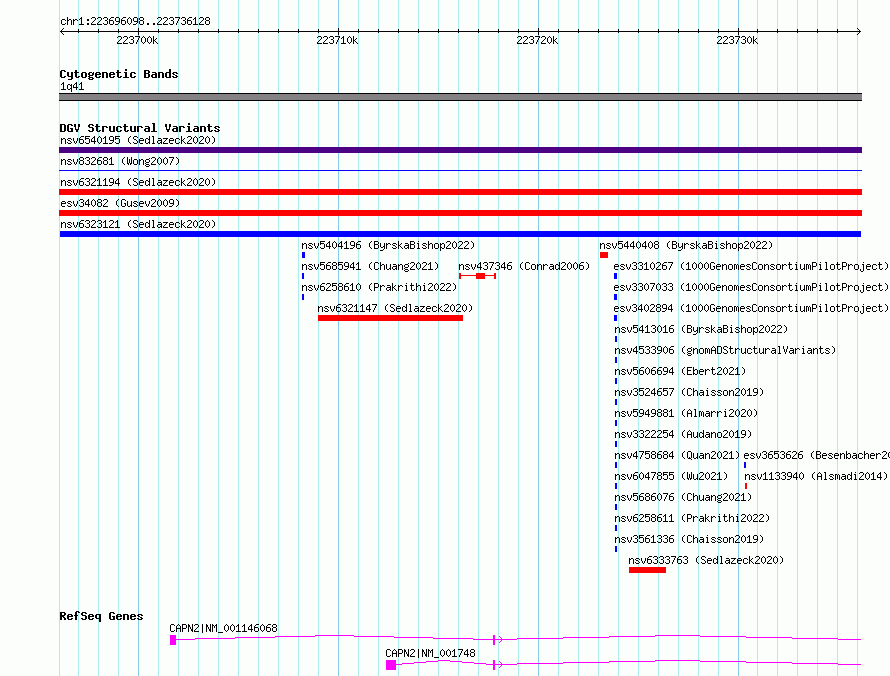Select the red esv34082 variant bar
This screenshot has height=676, width=890.
pyautogui.click(x=460, y=213)
